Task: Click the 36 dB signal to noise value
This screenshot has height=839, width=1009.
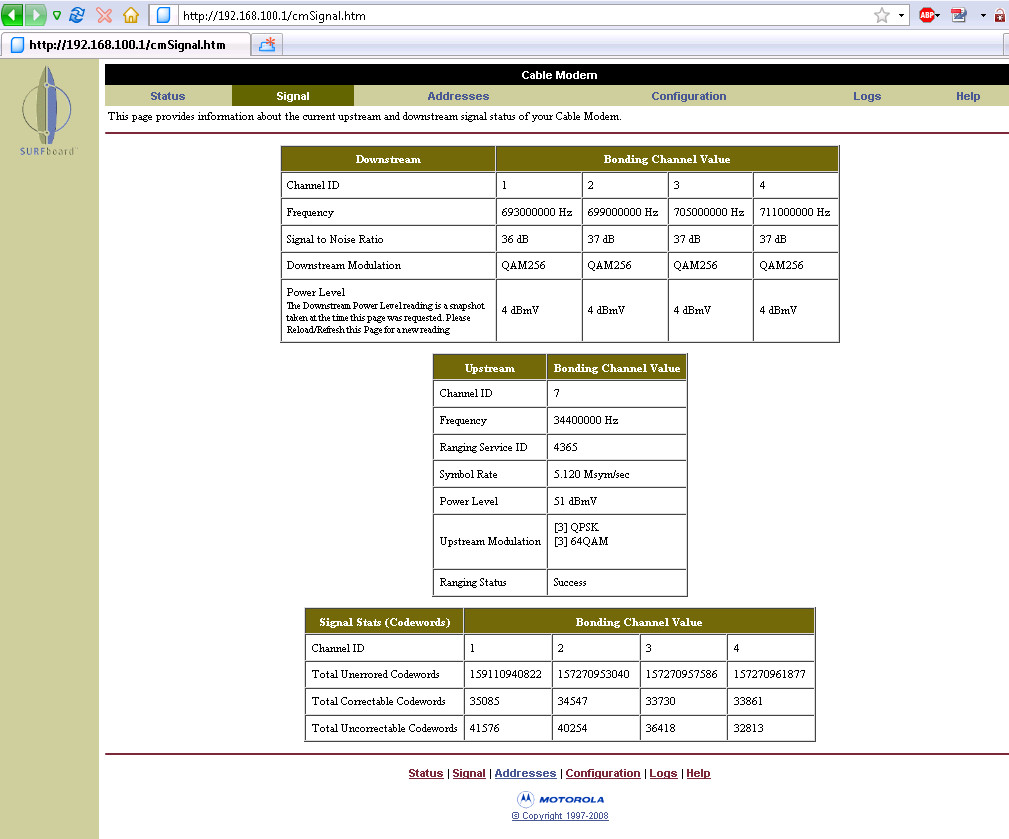Action: 515,239
